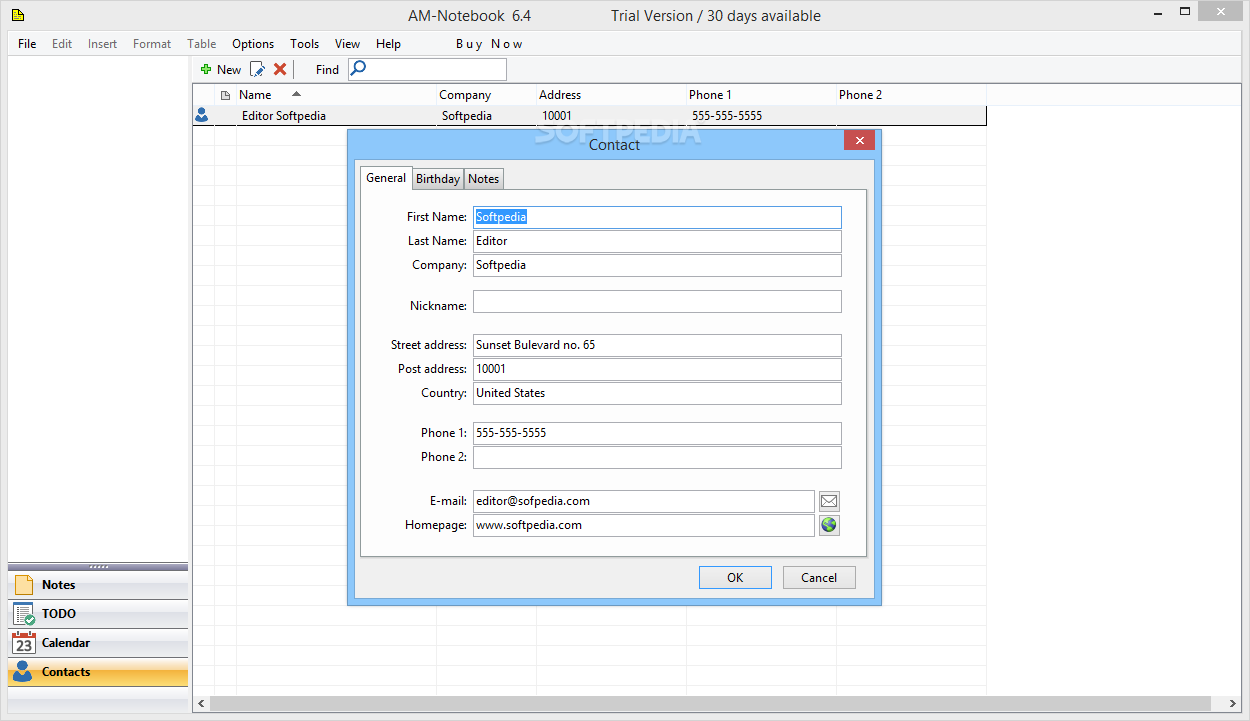
Task: Select the Contacts section in sidebar
Action: point(98,672)
